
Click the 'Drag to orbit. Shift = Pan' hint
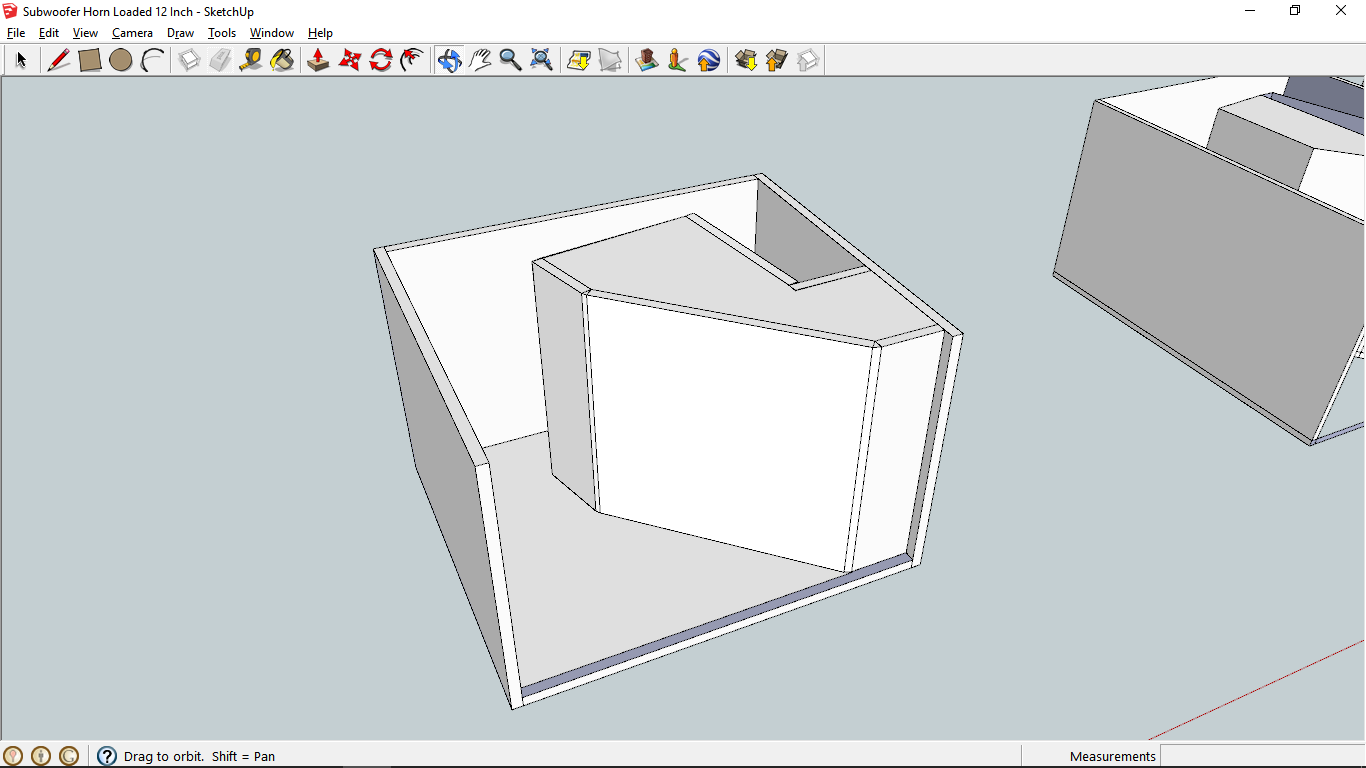199,756
